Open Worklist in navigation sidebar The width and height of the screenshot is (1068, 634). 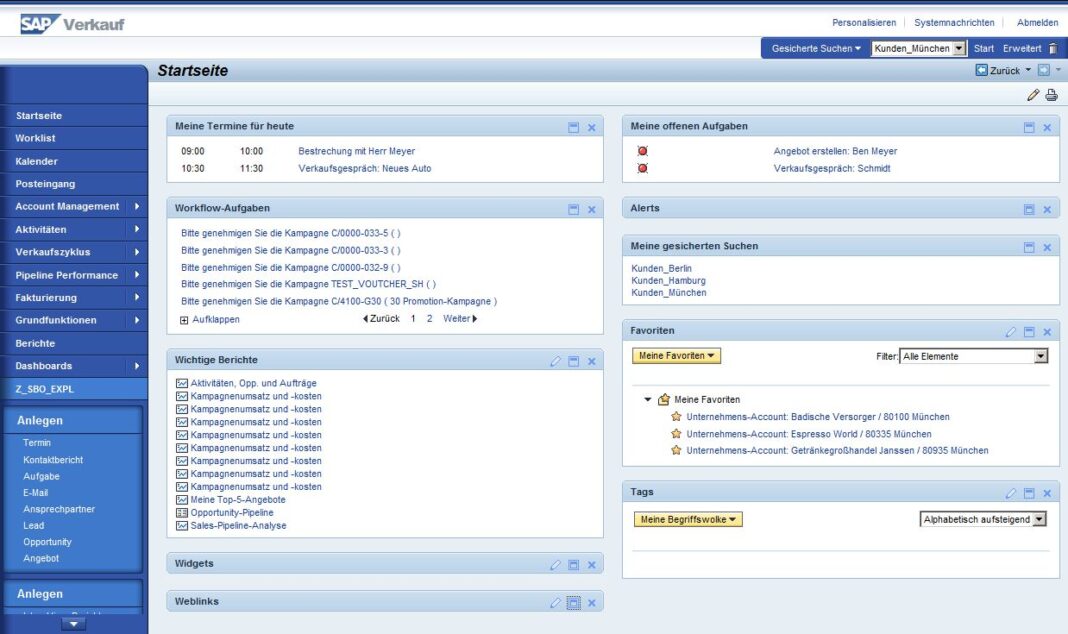35,138
